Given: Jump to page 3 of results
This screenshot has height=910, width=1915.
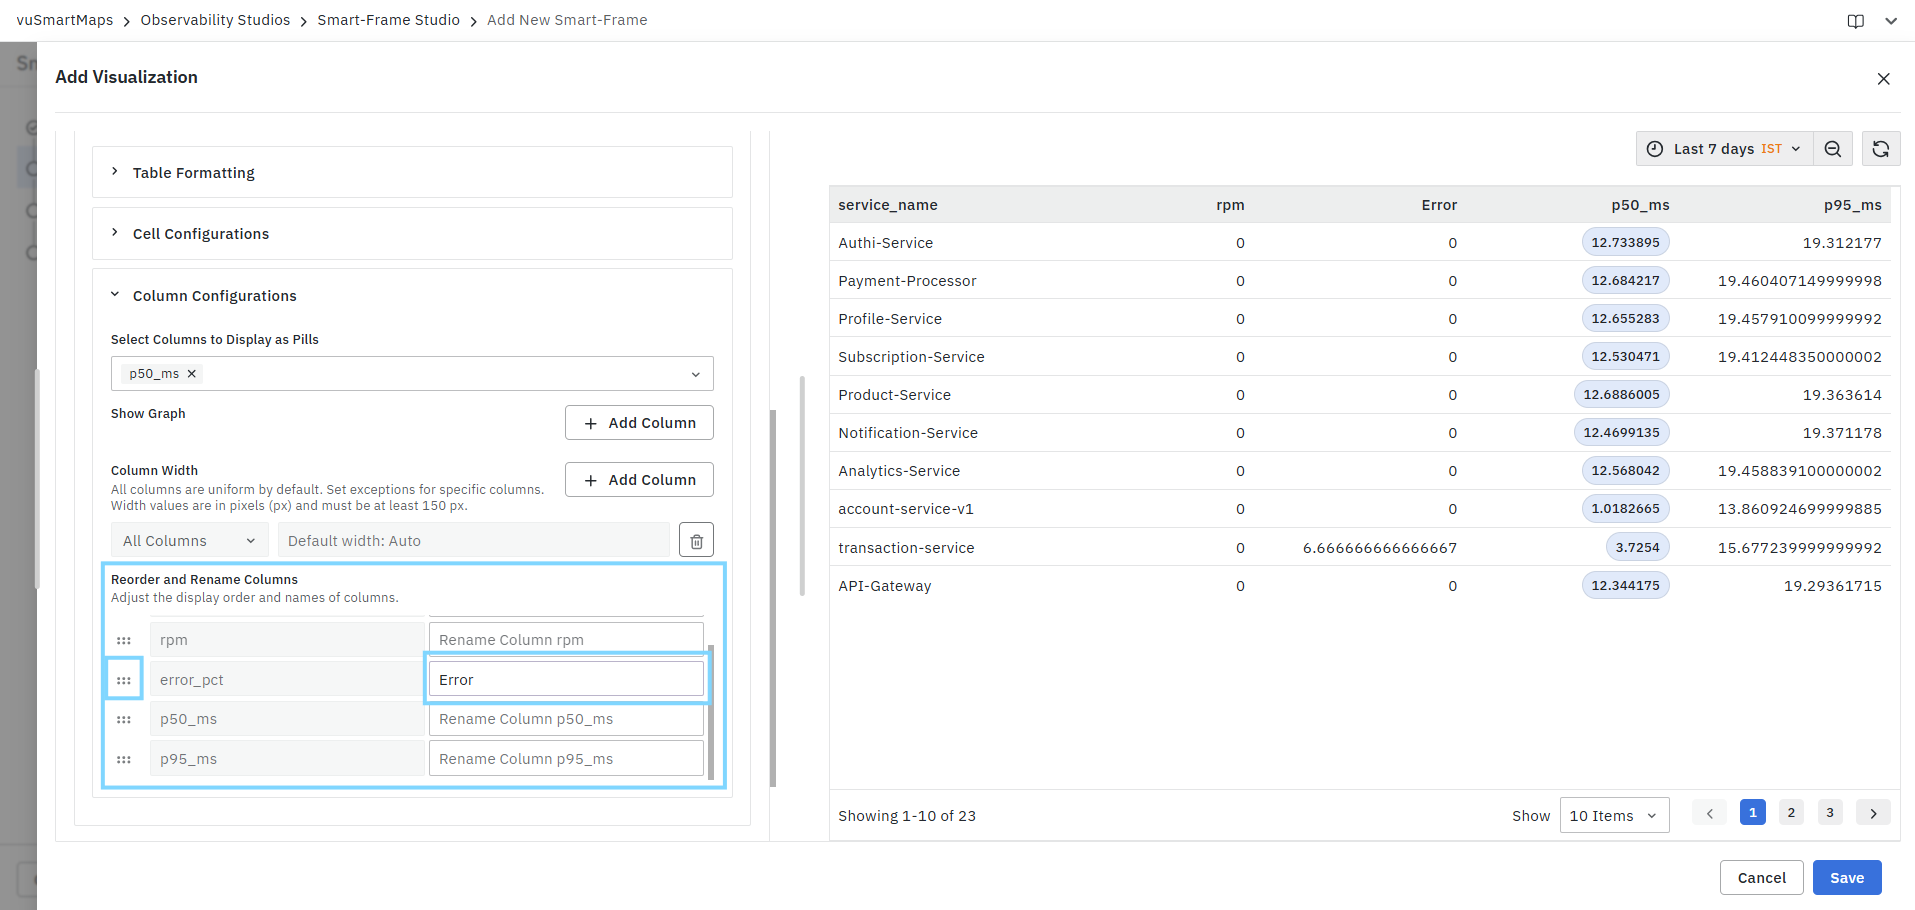Looking at the screenshot, I should pyautogui.click(x=1830, y=813).
